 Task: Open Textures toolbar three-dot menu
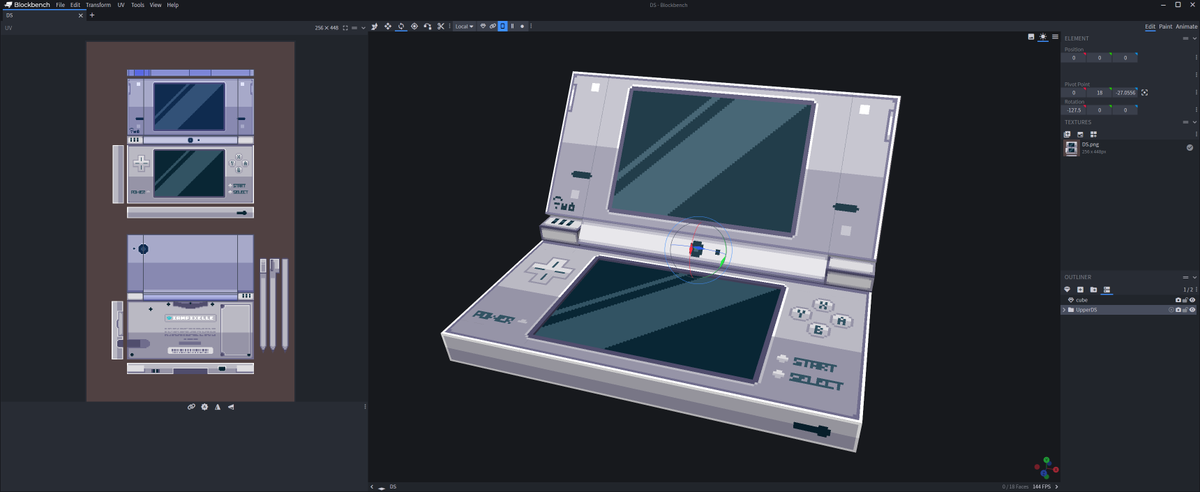click(x=1196, y=134)
